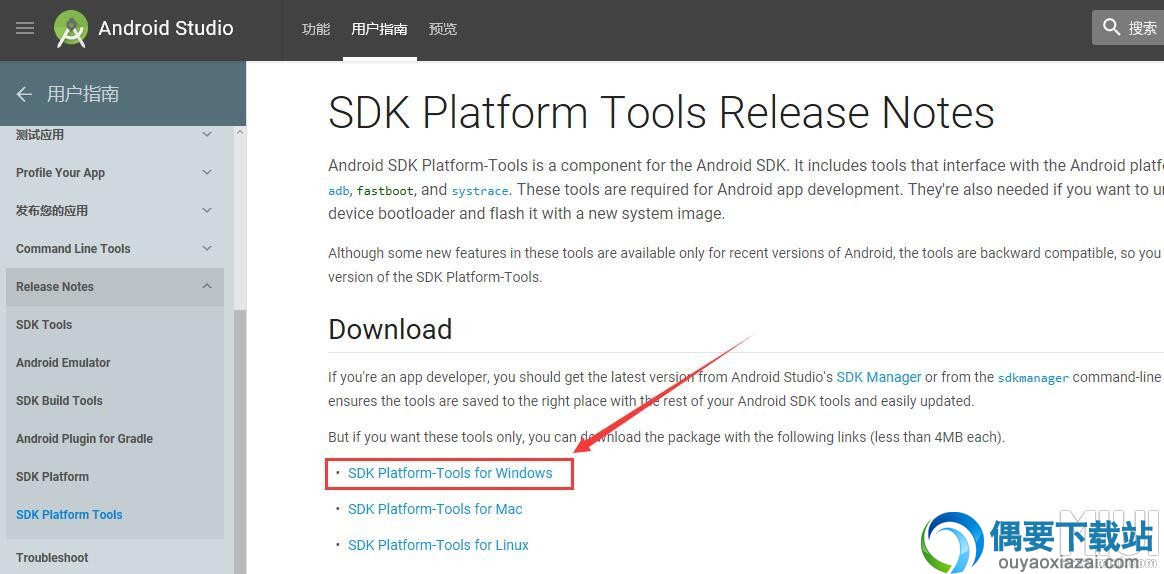The image size is (1164, 574).
Task: Click the sidebar scrollbar thumb
Action: click(x=240, y=442)
